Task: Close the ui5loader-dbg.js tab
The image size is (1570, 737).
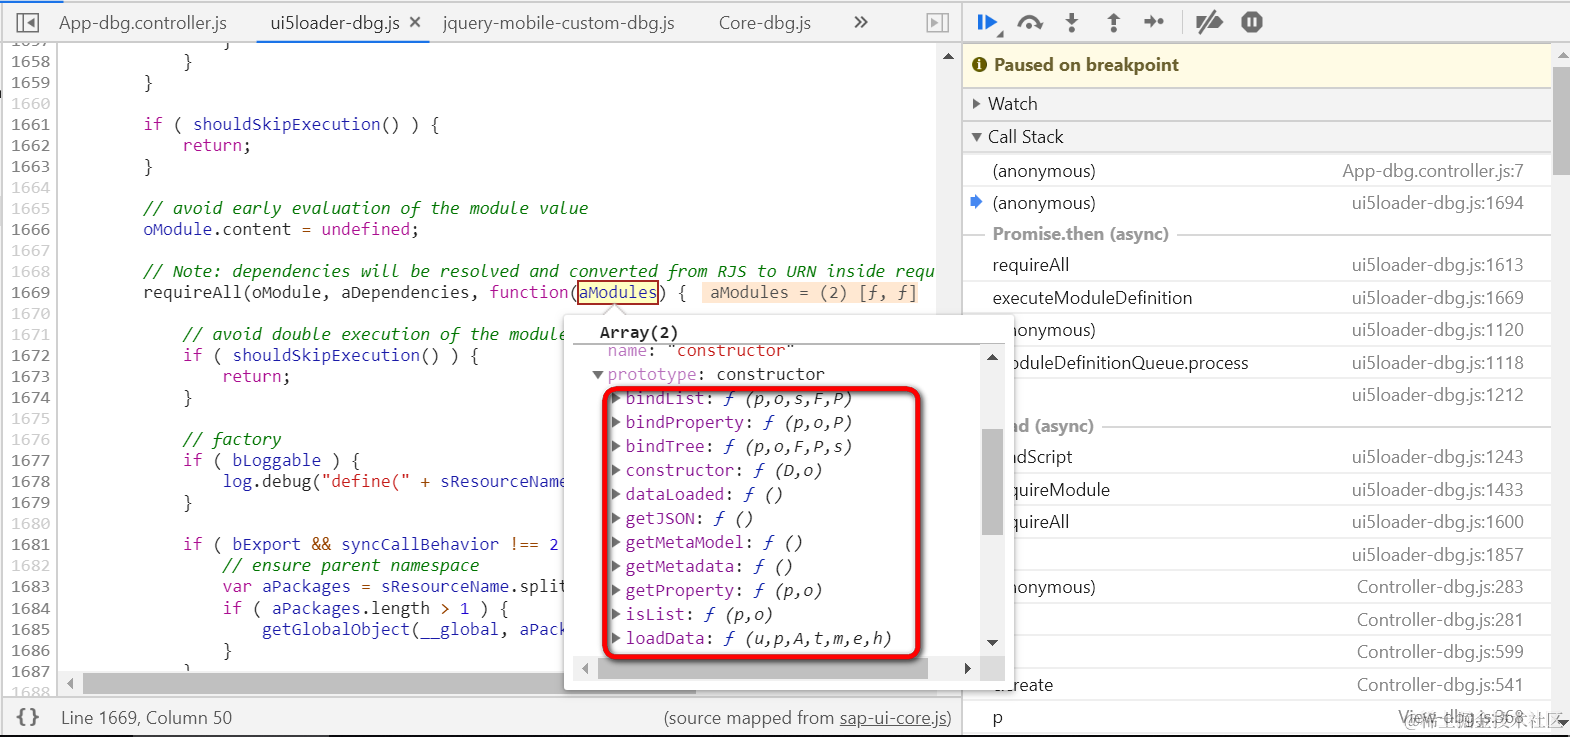Action: (x=415, y=22)
